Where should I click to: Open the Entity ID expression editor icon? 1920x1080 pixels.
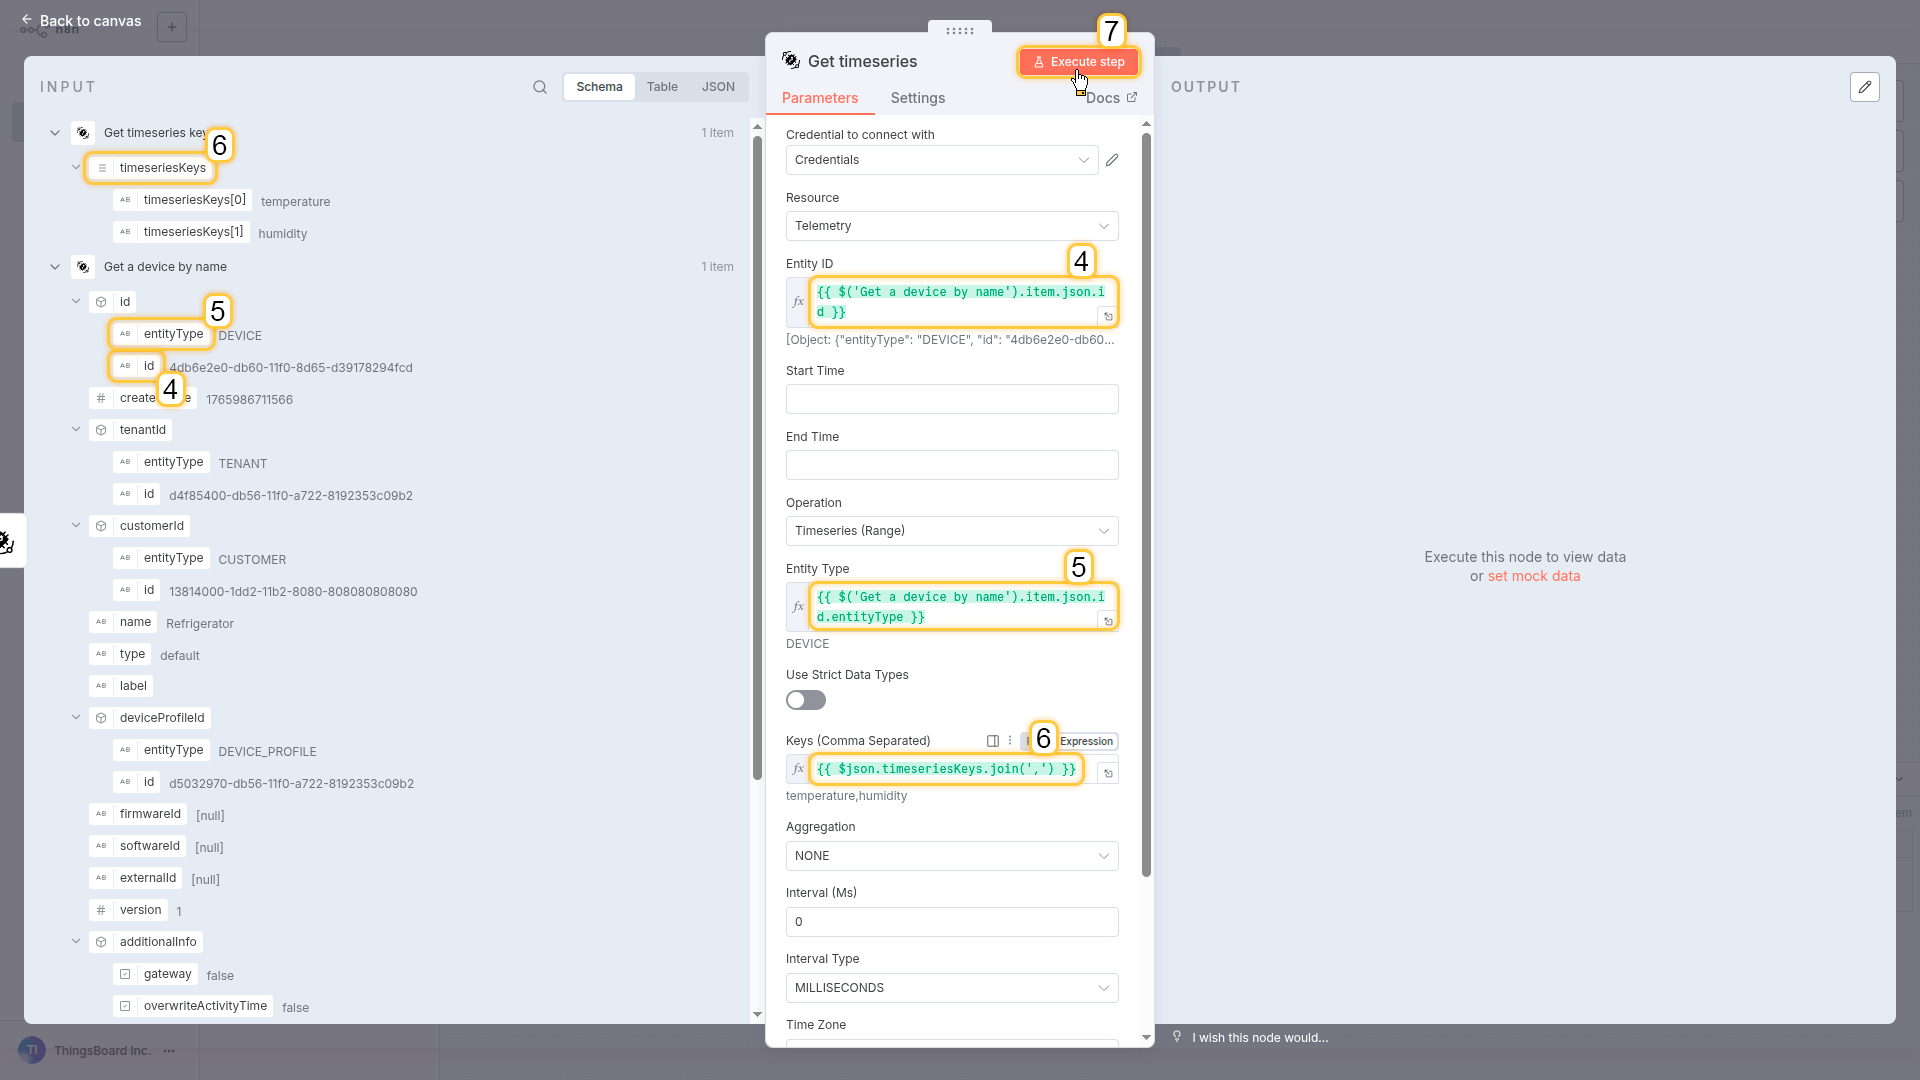pyautogui.click(x=1108, y=317)
